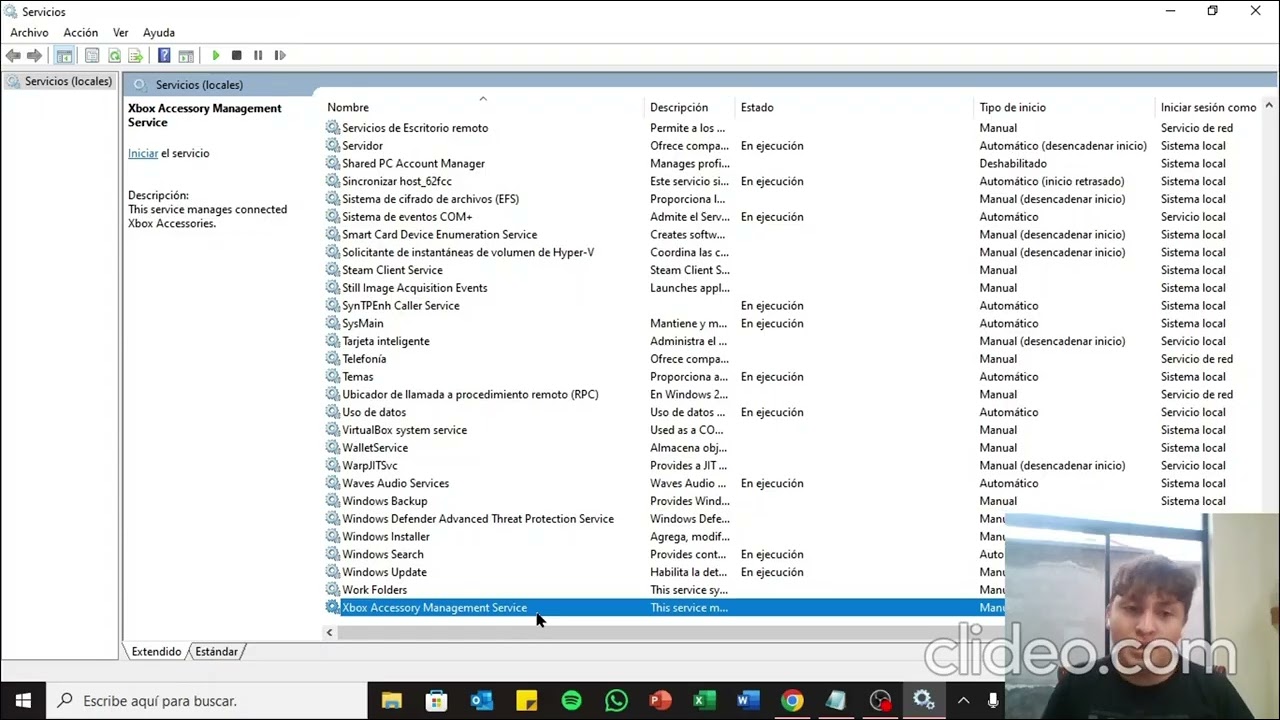Open File Explorer from the taskbar

(x=391, y=701)
